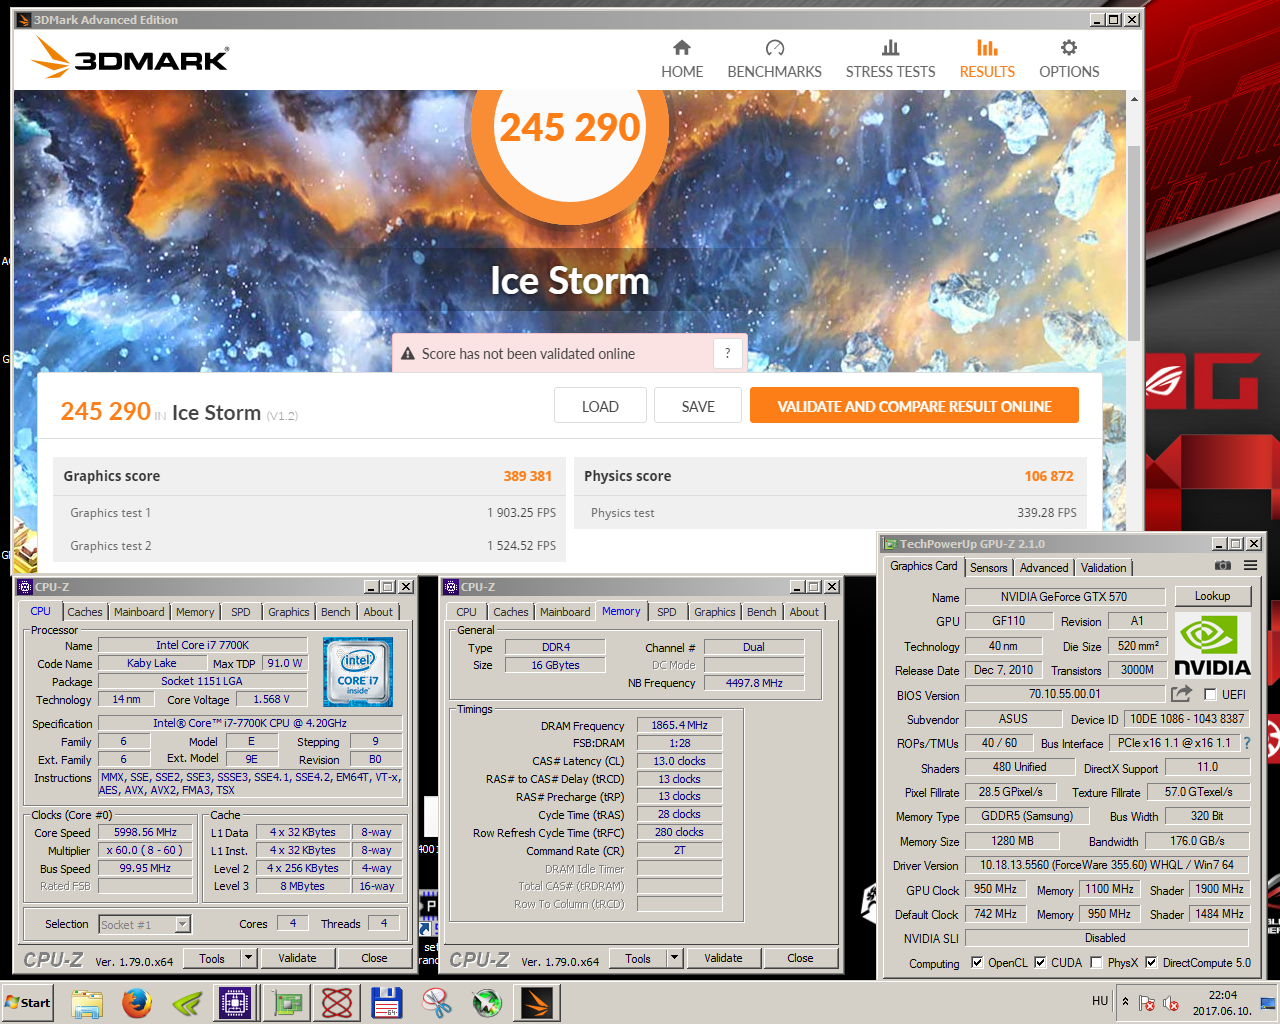Open GPU-Z hamburger menu

[x=1250, y=566]
